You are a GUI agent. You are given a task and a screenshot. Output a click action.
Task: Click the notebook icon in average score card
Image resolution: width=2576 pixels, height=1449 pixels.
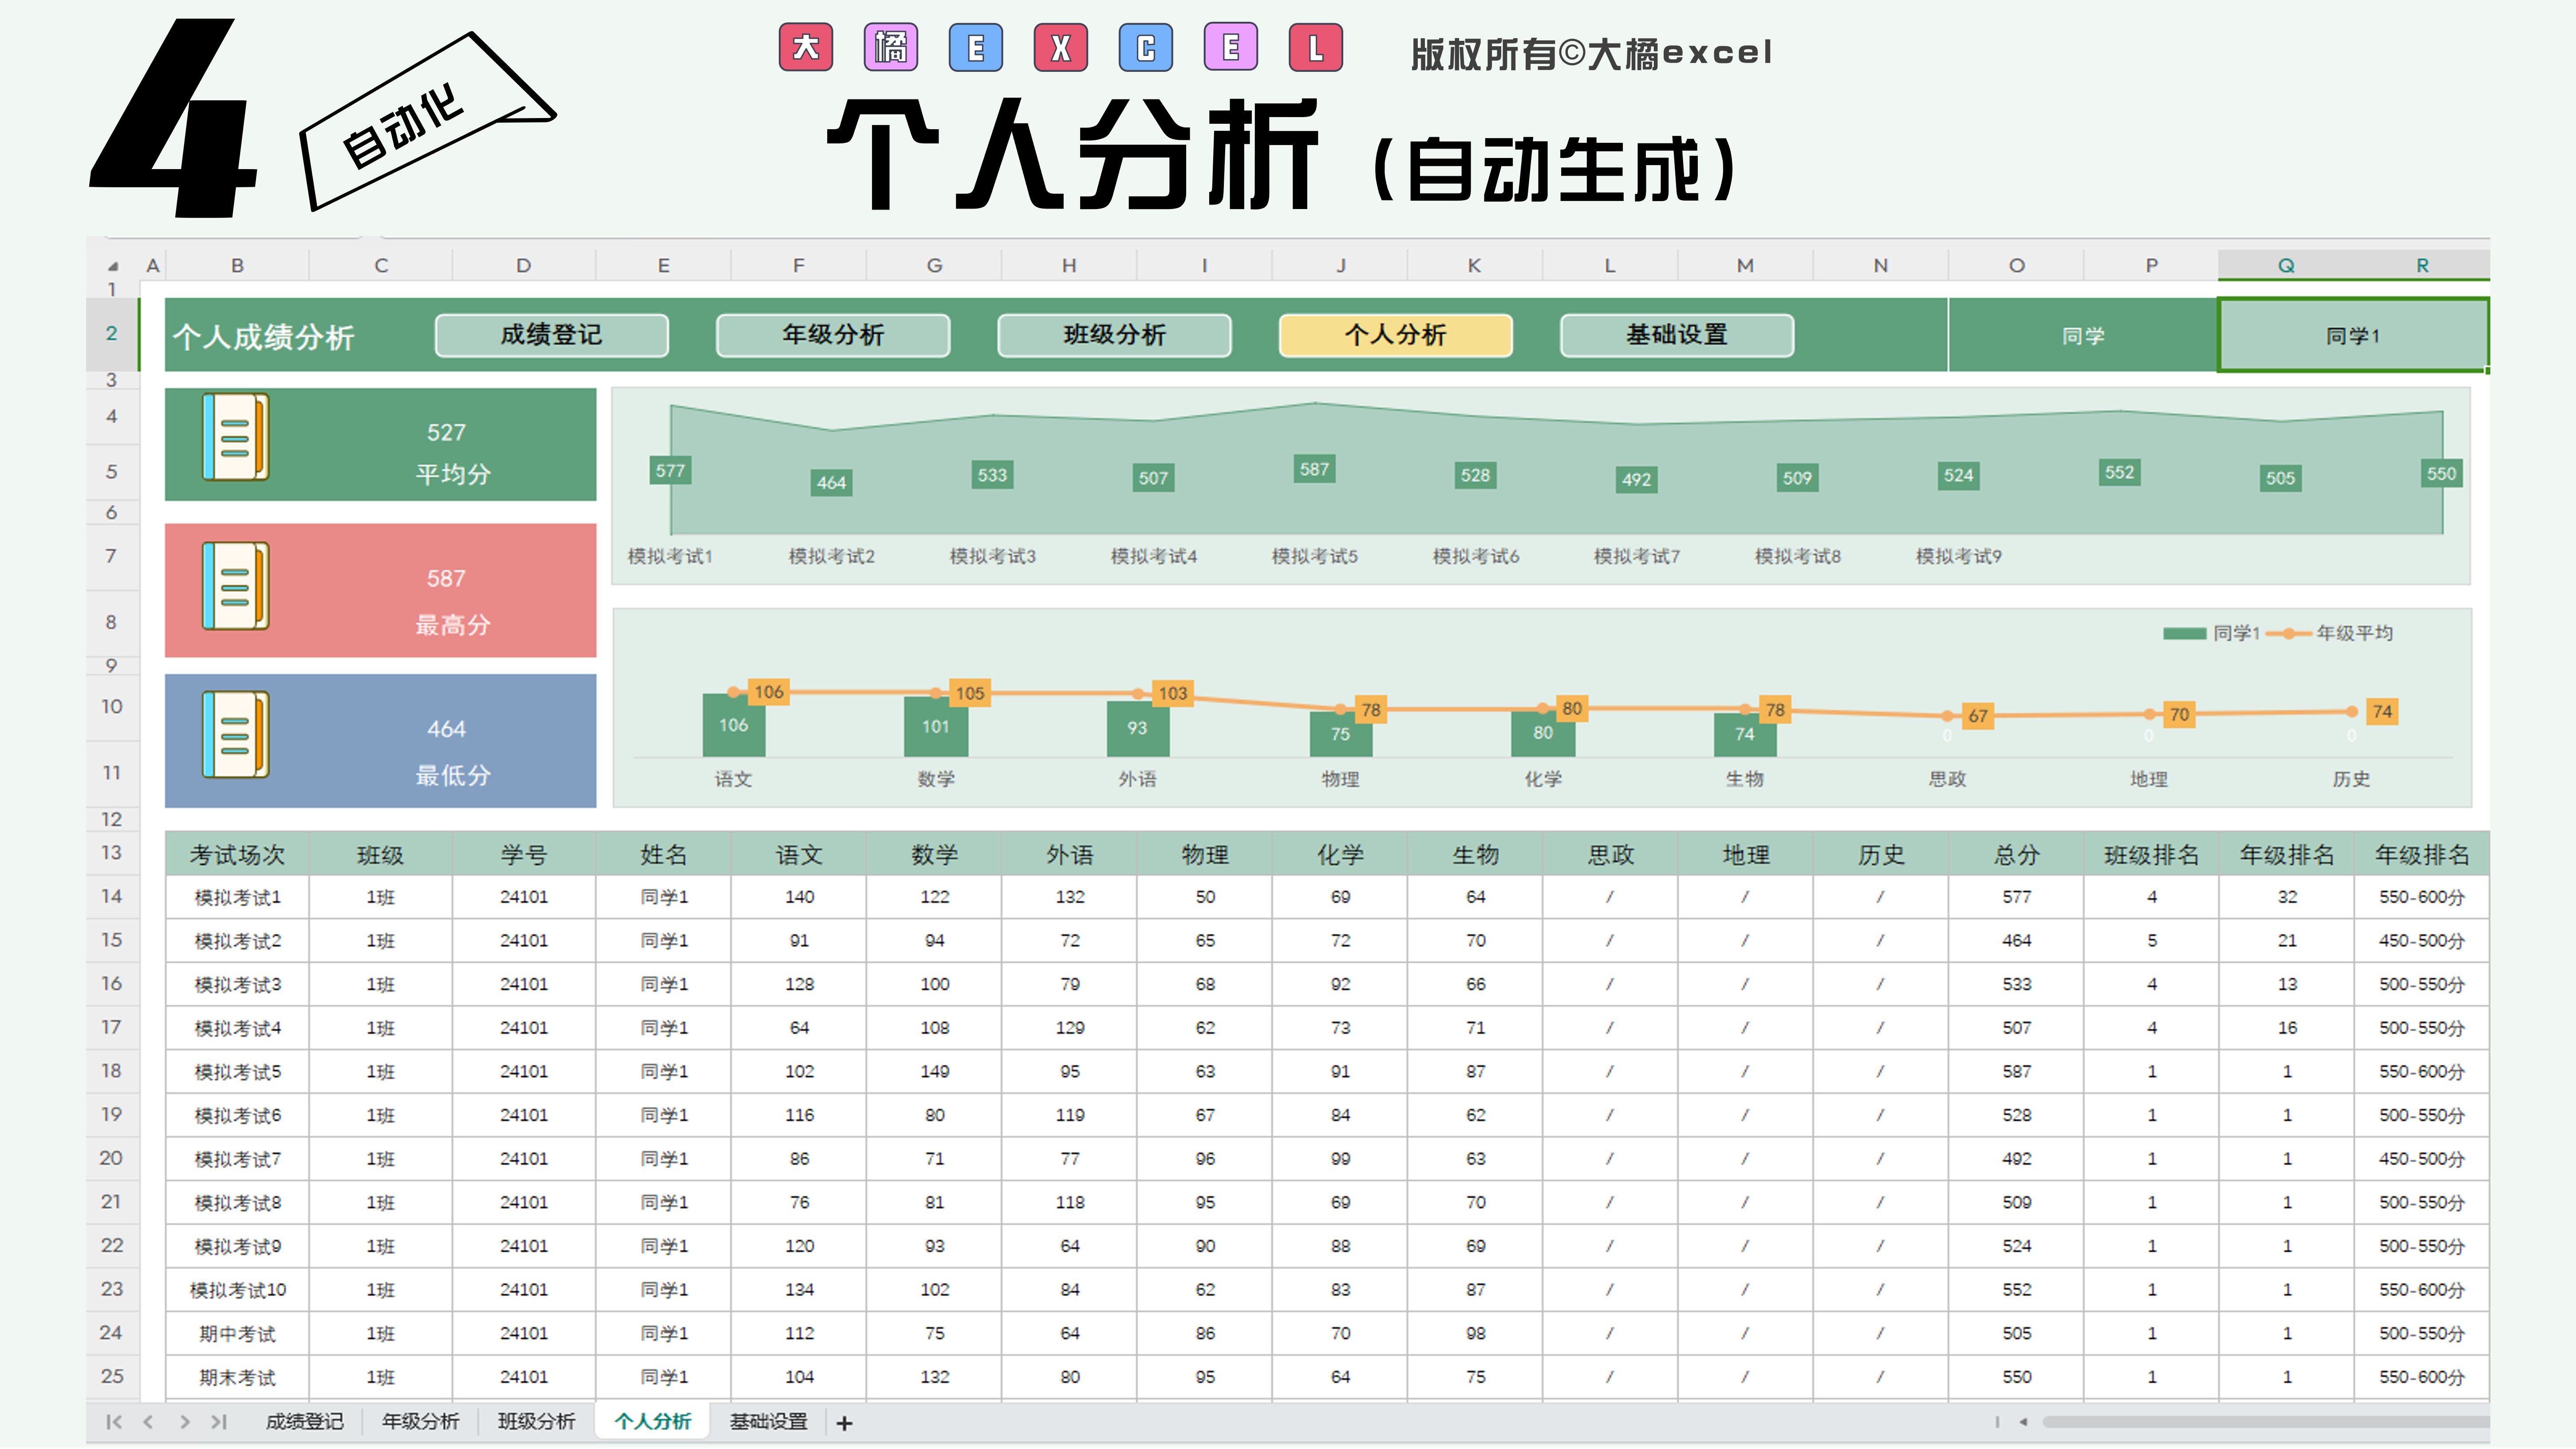point(235,438)
